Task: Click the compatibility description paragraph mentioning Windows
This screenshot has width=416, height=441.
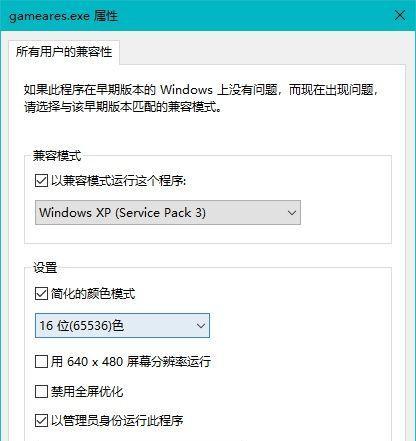Action: 201,98
